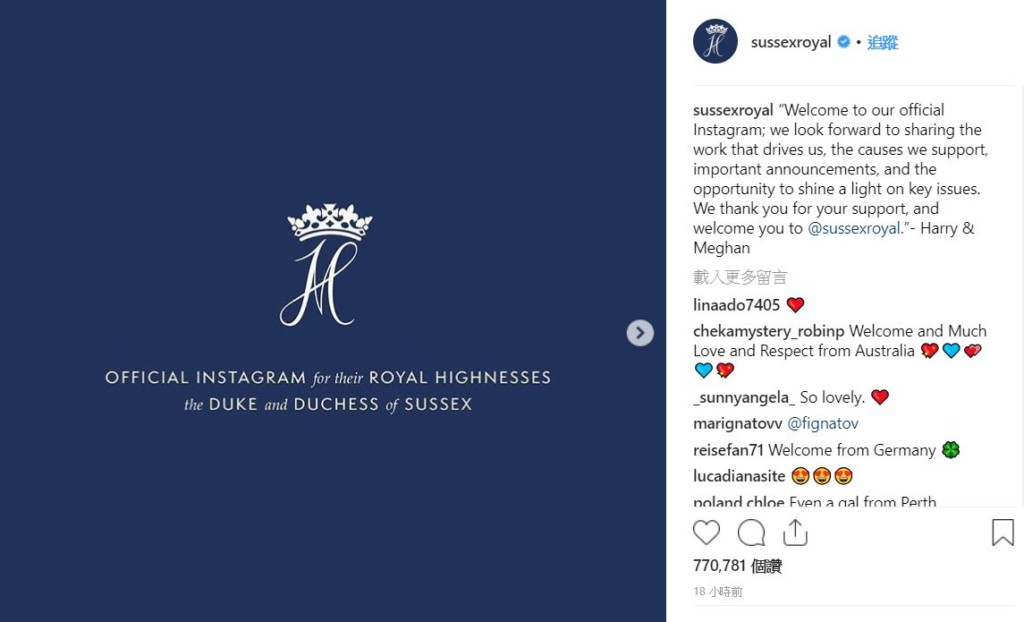Expand more comments with 載入更多留言

740,277
